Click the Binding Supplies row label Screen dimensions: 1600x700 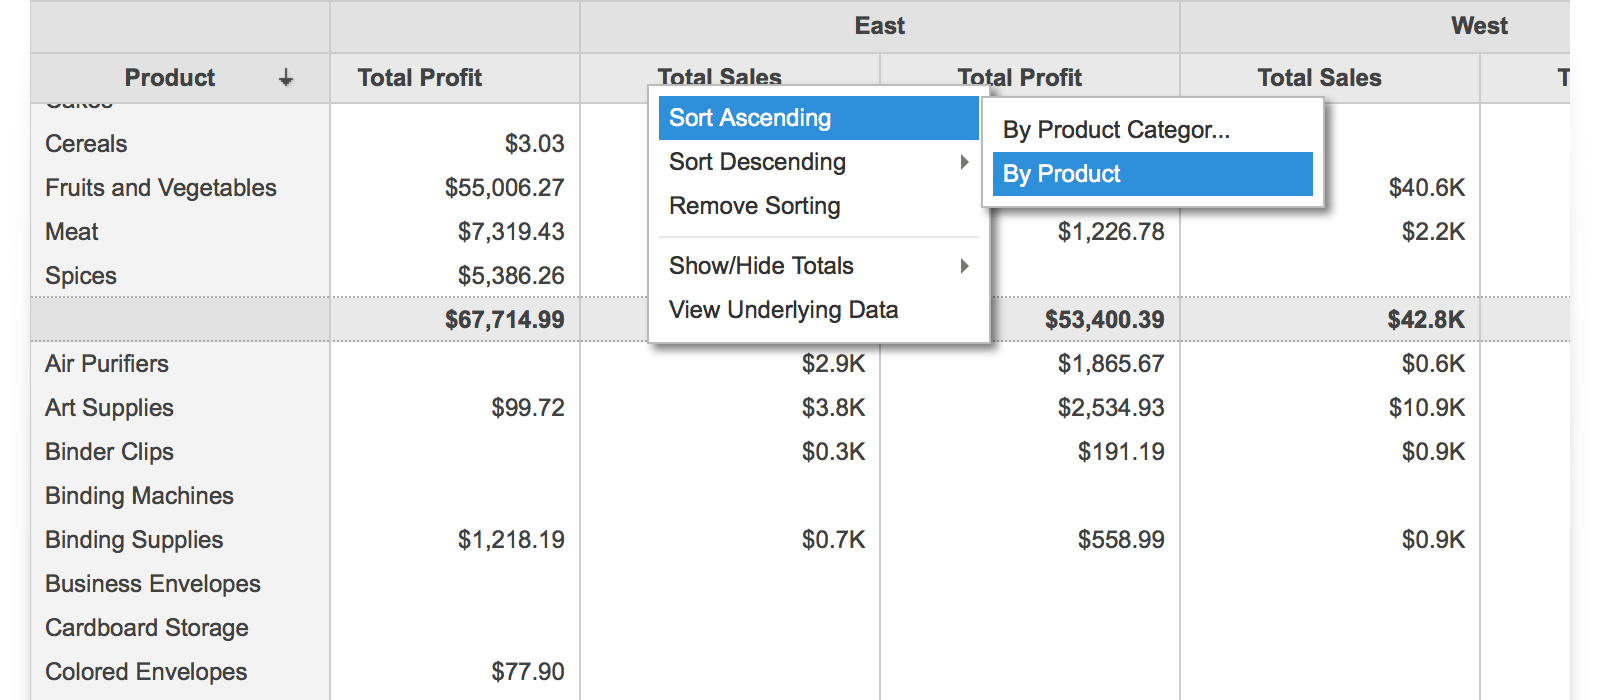click(134, 540)
